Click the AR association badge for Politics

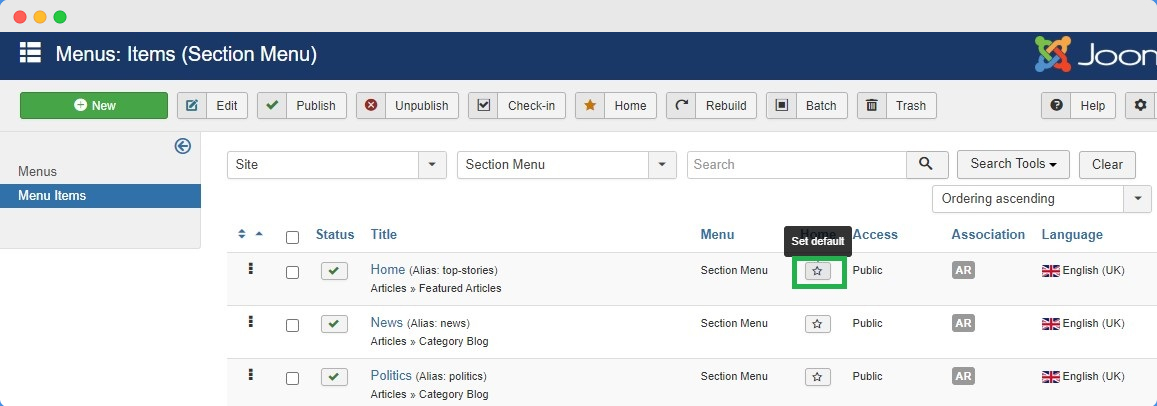(x=963, y=376)
